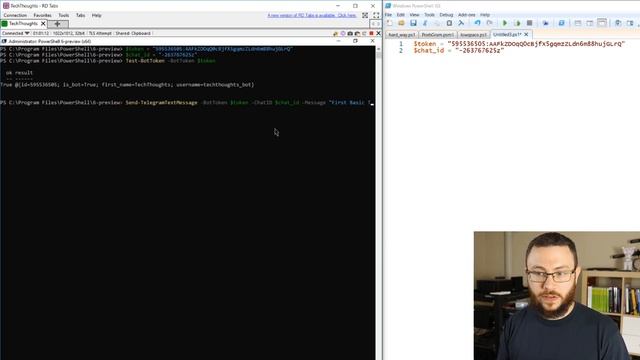Image resolution: width=640 pixels, height=360 pixels.
Task: Click the purple circle icon in RD Tabs status bar
Action: [x=343, y=33]
